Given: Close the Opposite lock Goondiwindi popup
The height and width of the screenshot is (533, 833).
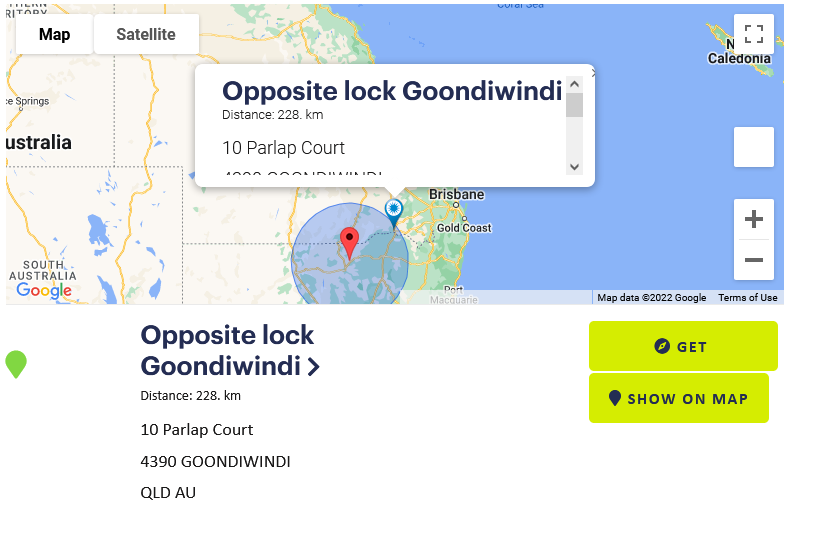Looking at the screenshot, I should click(x=593, y=72).
